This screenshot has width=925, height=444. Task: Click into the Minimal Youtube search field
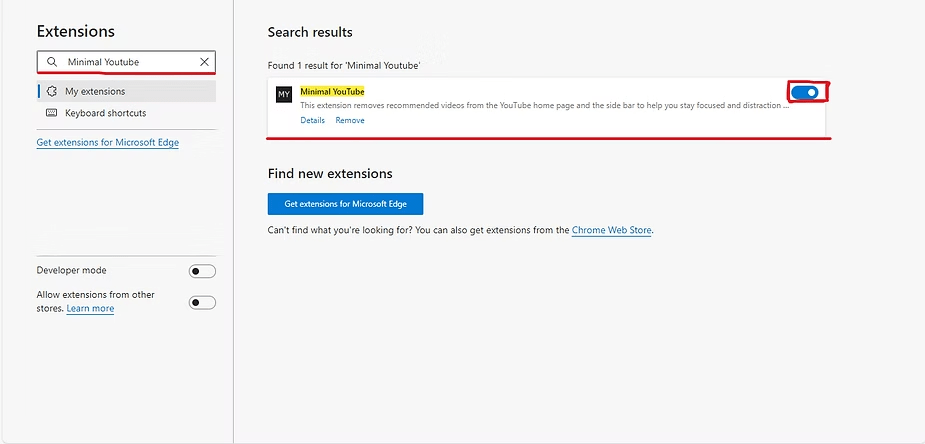click(x=126, y=62)
